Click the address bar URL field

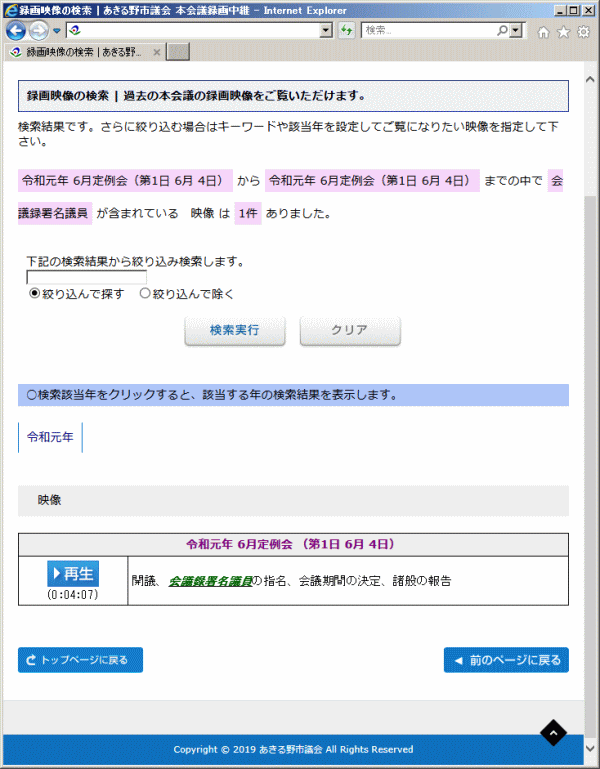[200, 30]
